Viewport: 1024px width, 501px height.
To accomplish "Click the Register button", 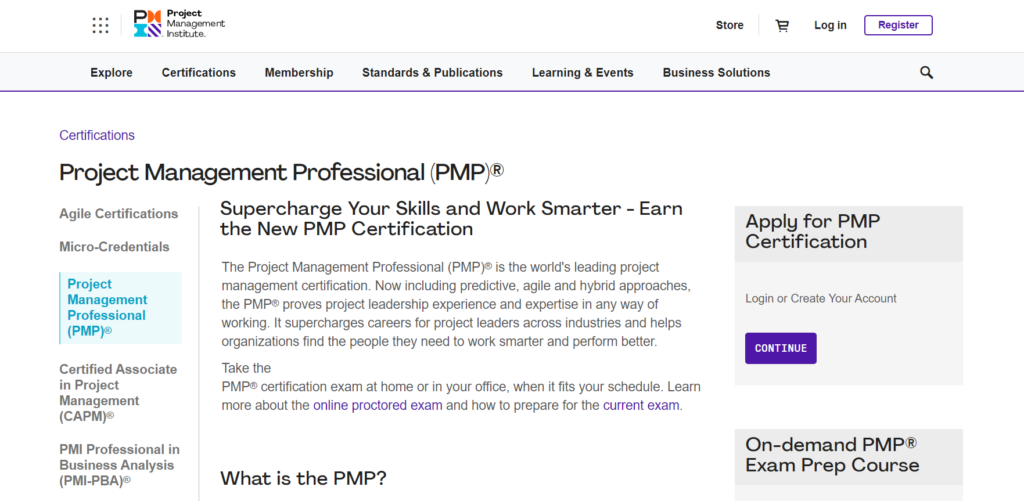I will tap(898, 25).
